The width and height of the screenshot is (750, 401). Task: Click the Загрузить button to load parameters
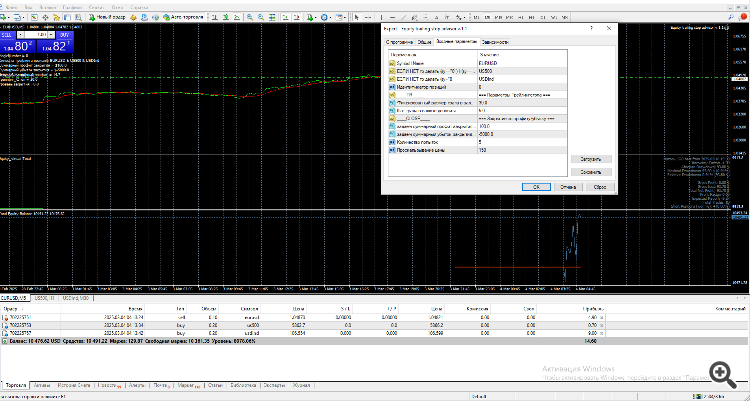click(x=590, y=158)
